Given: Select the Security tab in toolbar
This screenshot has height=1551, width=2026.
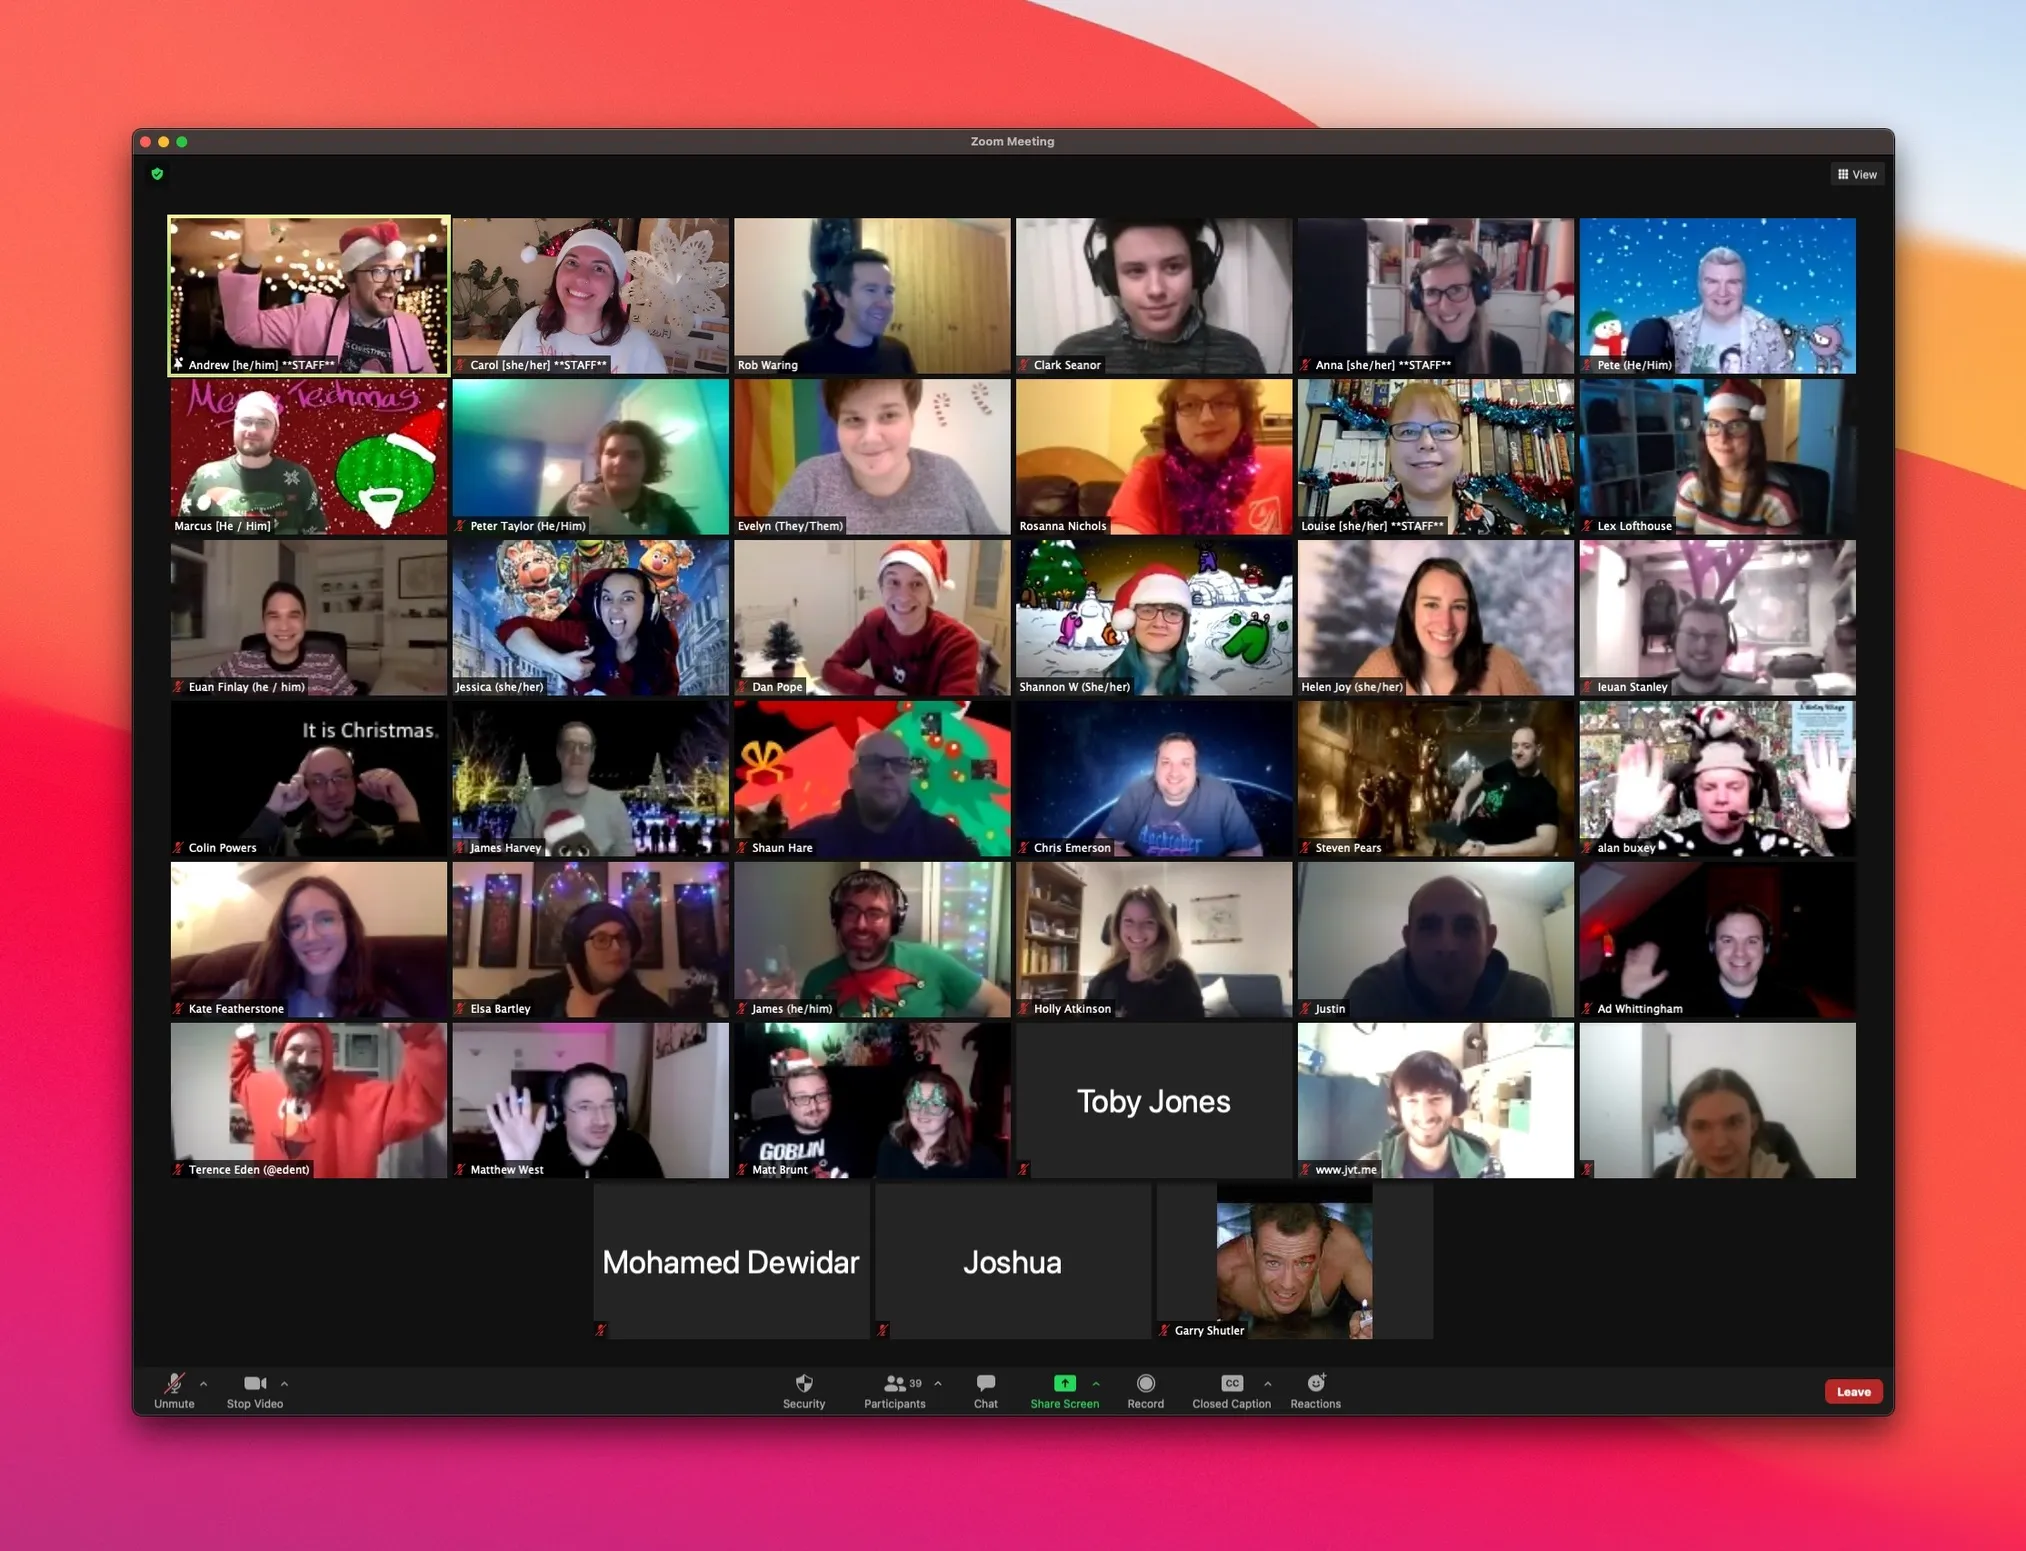Looking at the screenshot, I should (x=803, y=1390).
